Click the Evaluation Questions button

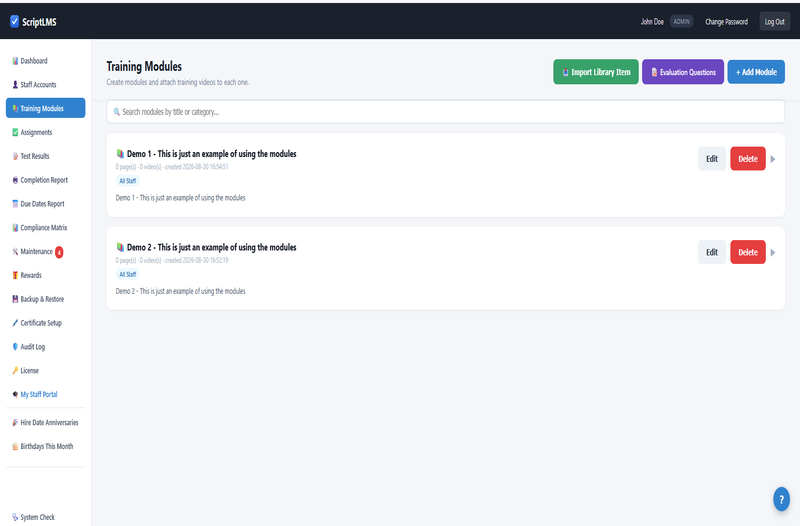[683, 72]
